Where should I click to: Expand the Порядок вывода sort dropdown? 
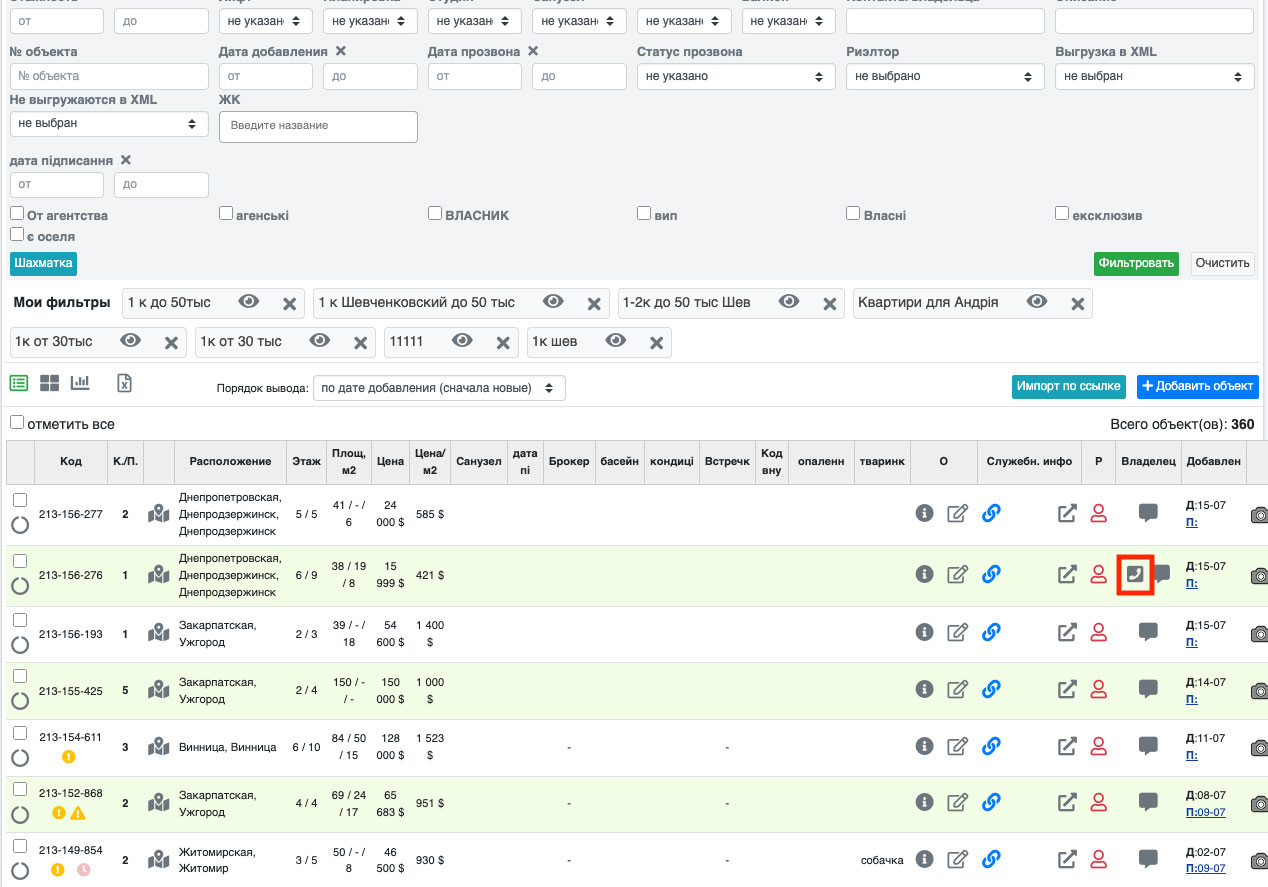(x=439, y=388)
